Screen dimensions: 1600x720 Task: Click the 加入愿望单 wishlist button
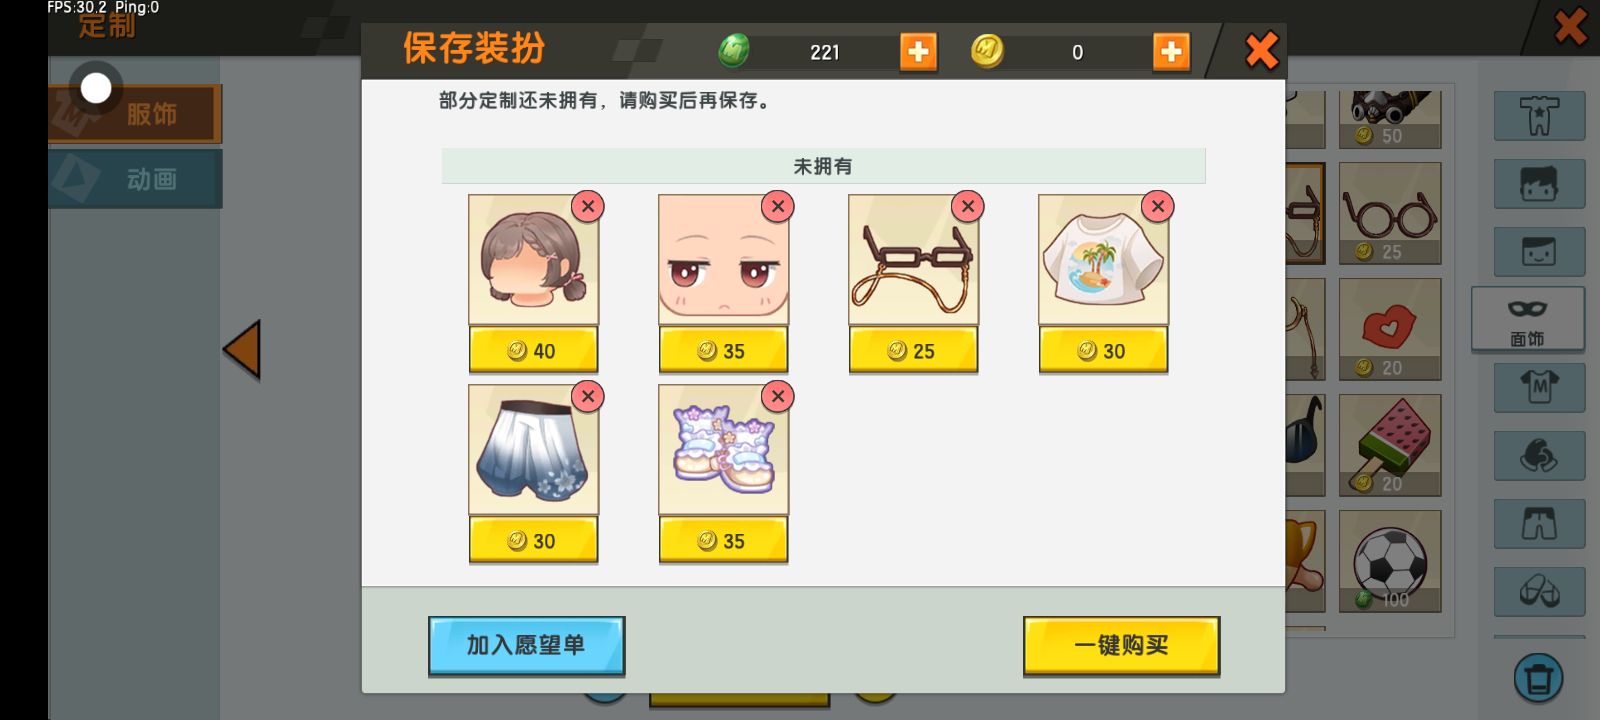pyautogui.click(x=526, y=646)
